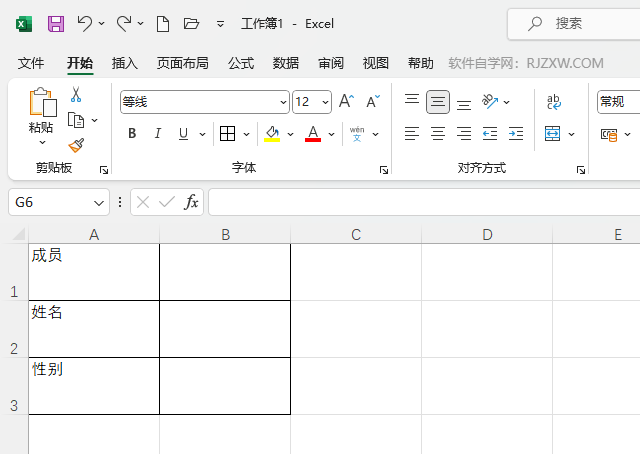Select cell containing 姓名
Viewport: 640px width, 454px height.
94,329
